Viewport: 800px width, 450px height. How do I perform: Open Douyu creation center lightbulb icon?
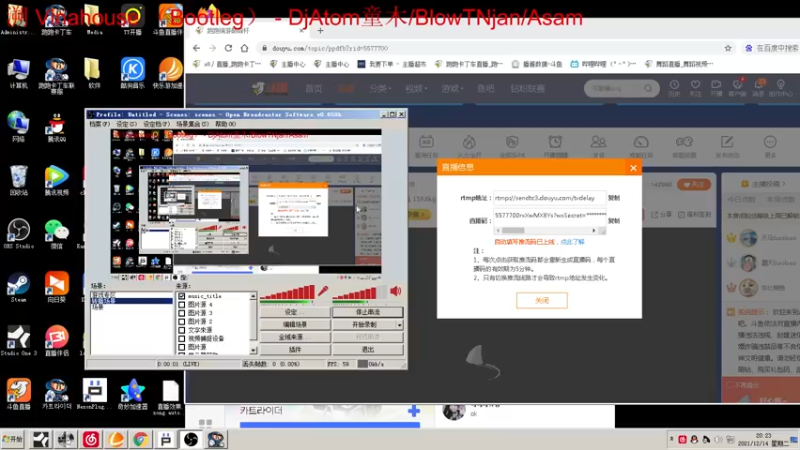click(780, 88)
